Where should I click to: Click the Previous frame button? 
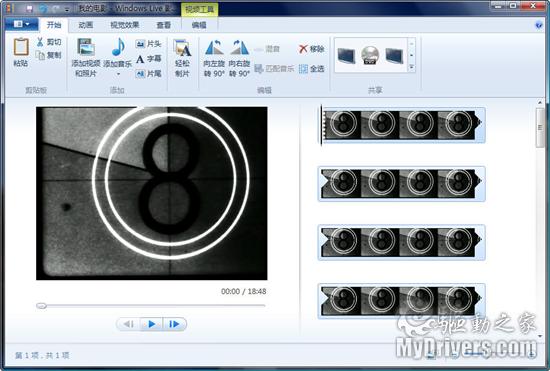(129, 324)
